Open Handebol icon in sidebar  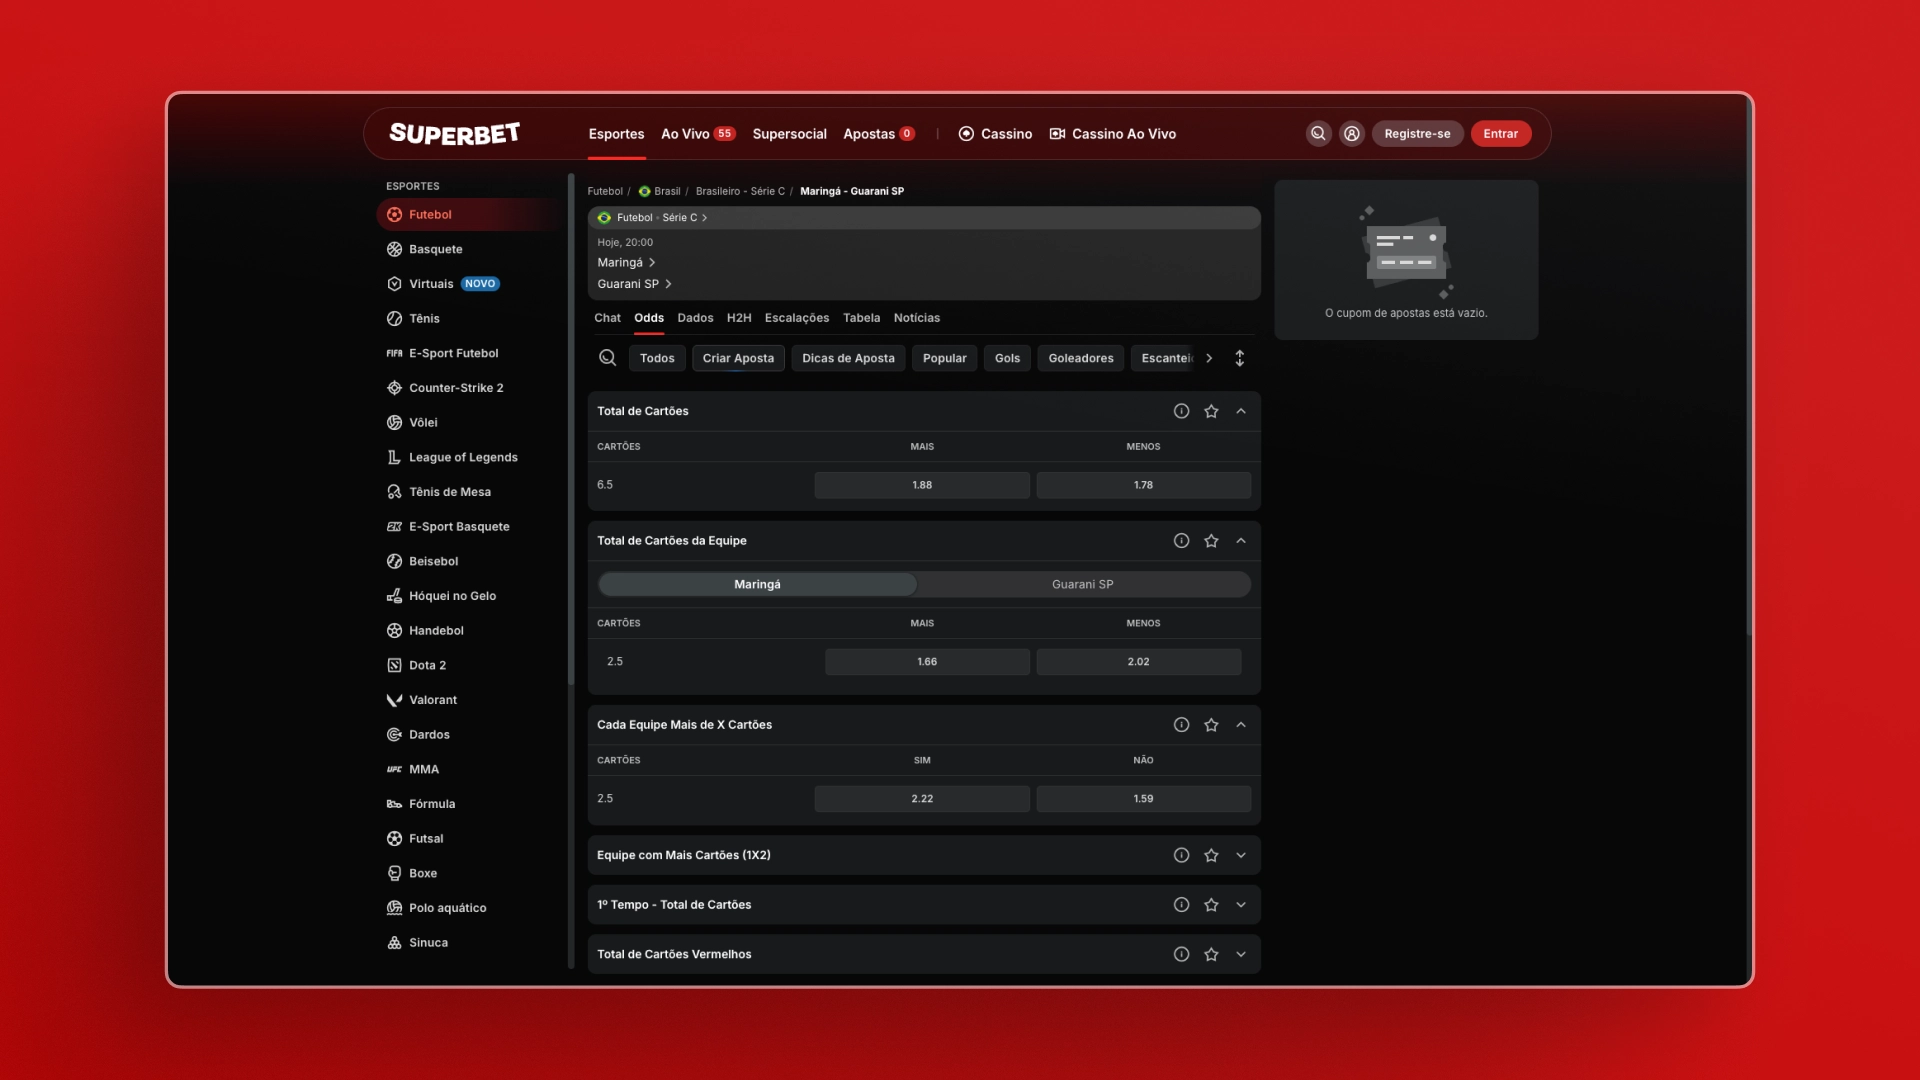click(394, 631)
